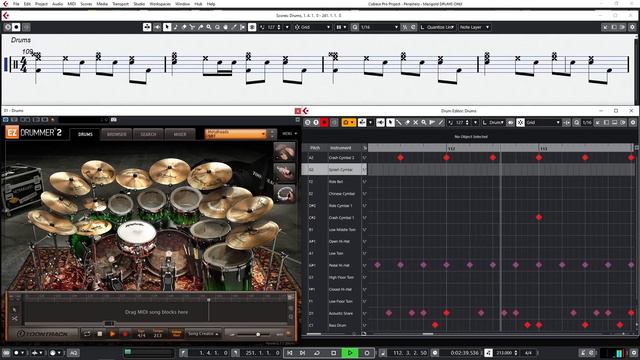The height and width of the screenshot is (360, 640).
Task: Open the Note Layer dropdown
Action: [x=474, y=27]
